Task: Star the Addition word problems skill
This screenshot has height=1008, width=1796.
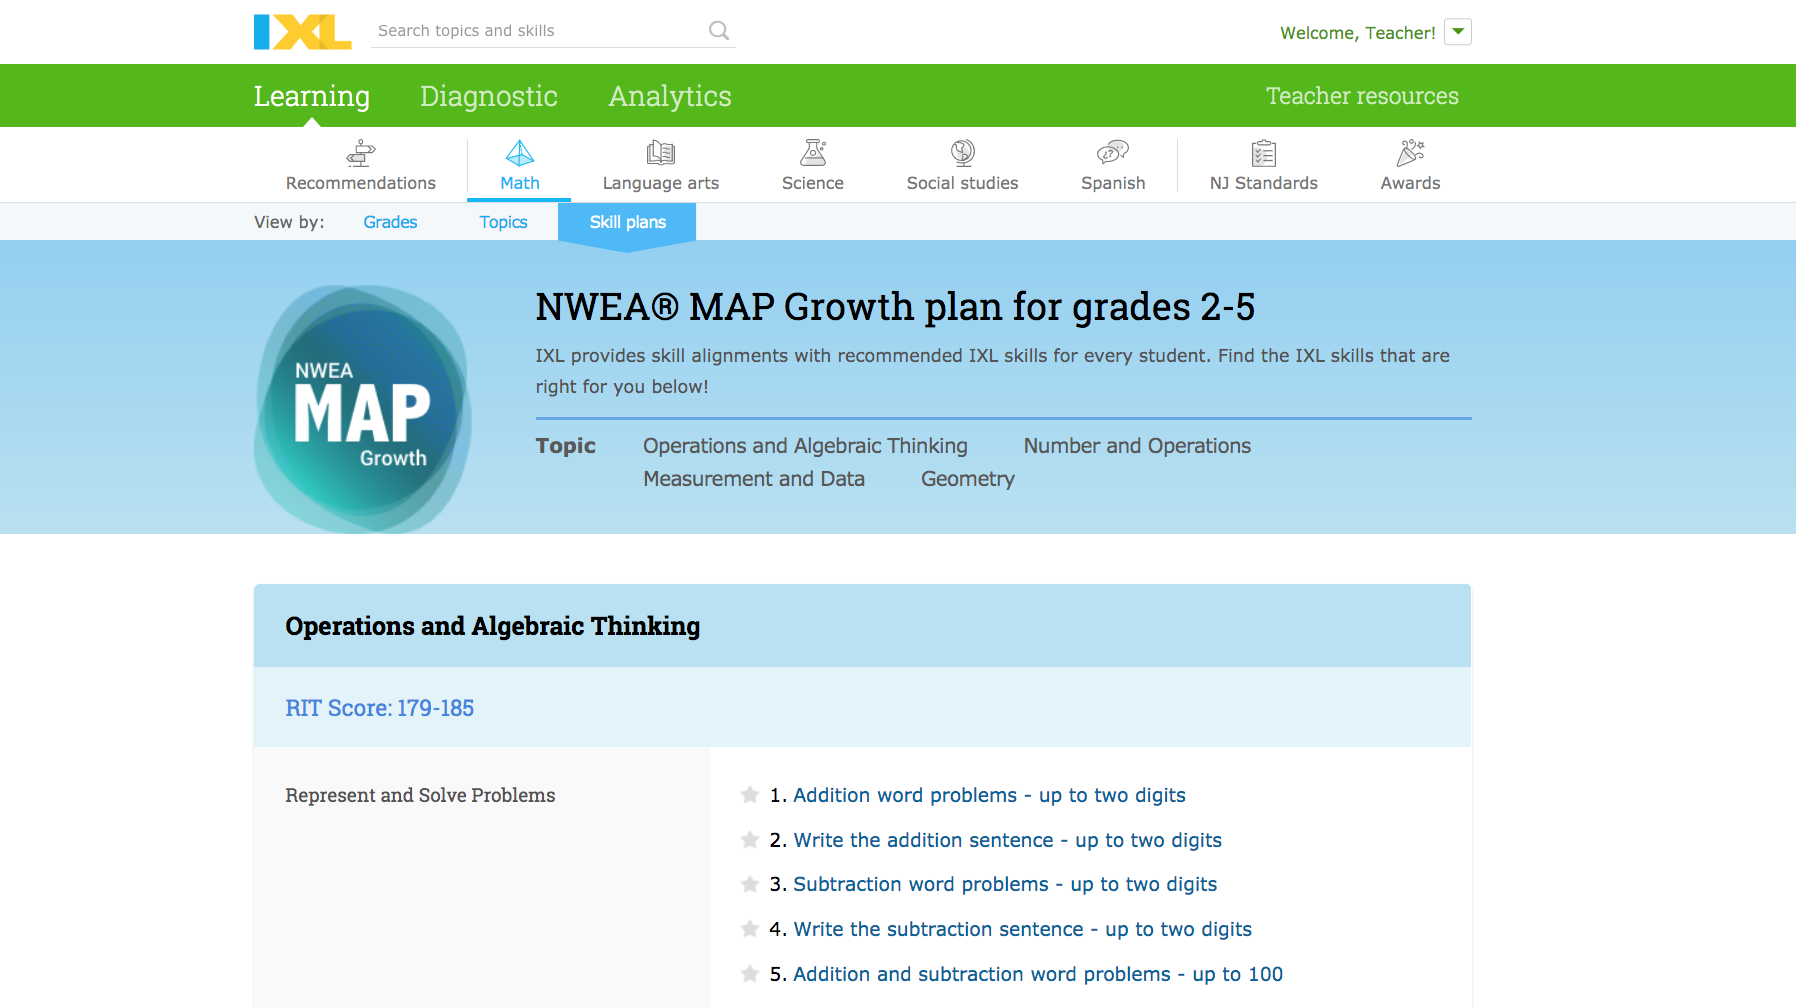Action: 750,795
